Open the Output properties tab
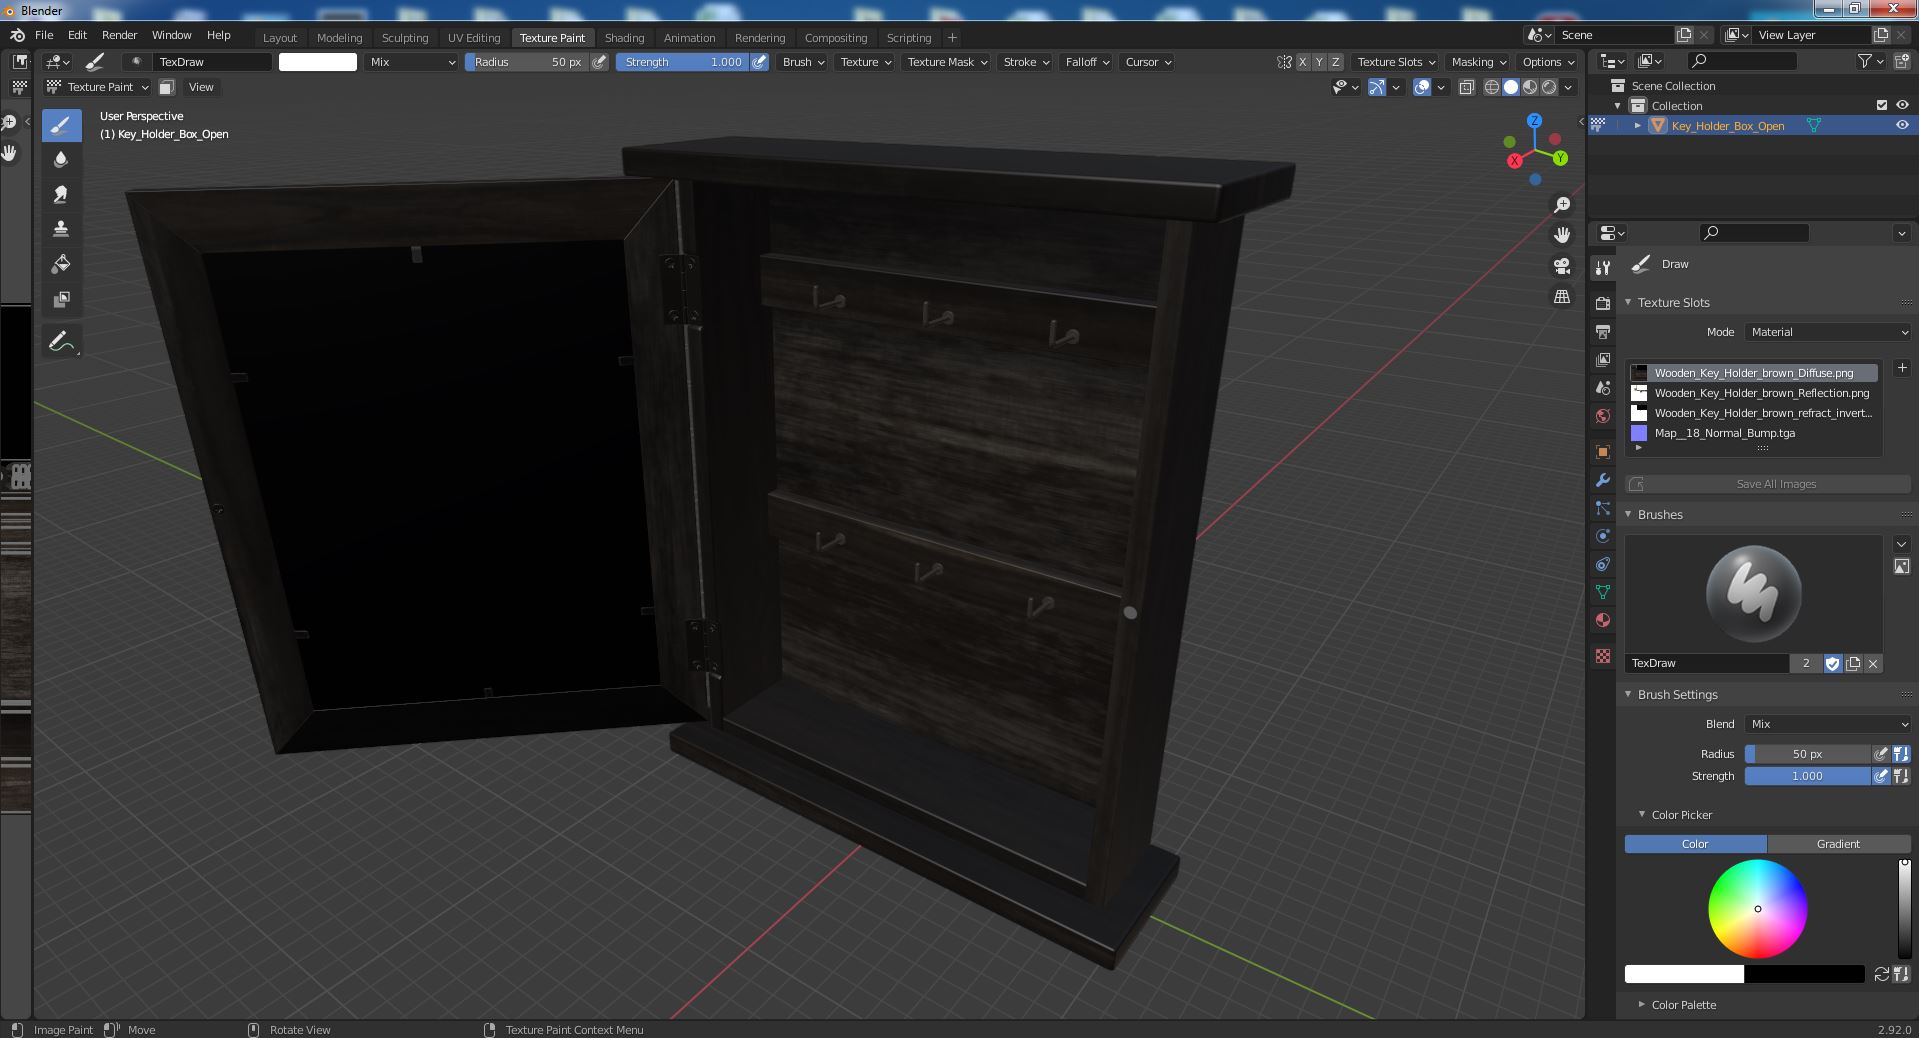The height and width of the screenshot is (1038, 1919). [1603, 331]
